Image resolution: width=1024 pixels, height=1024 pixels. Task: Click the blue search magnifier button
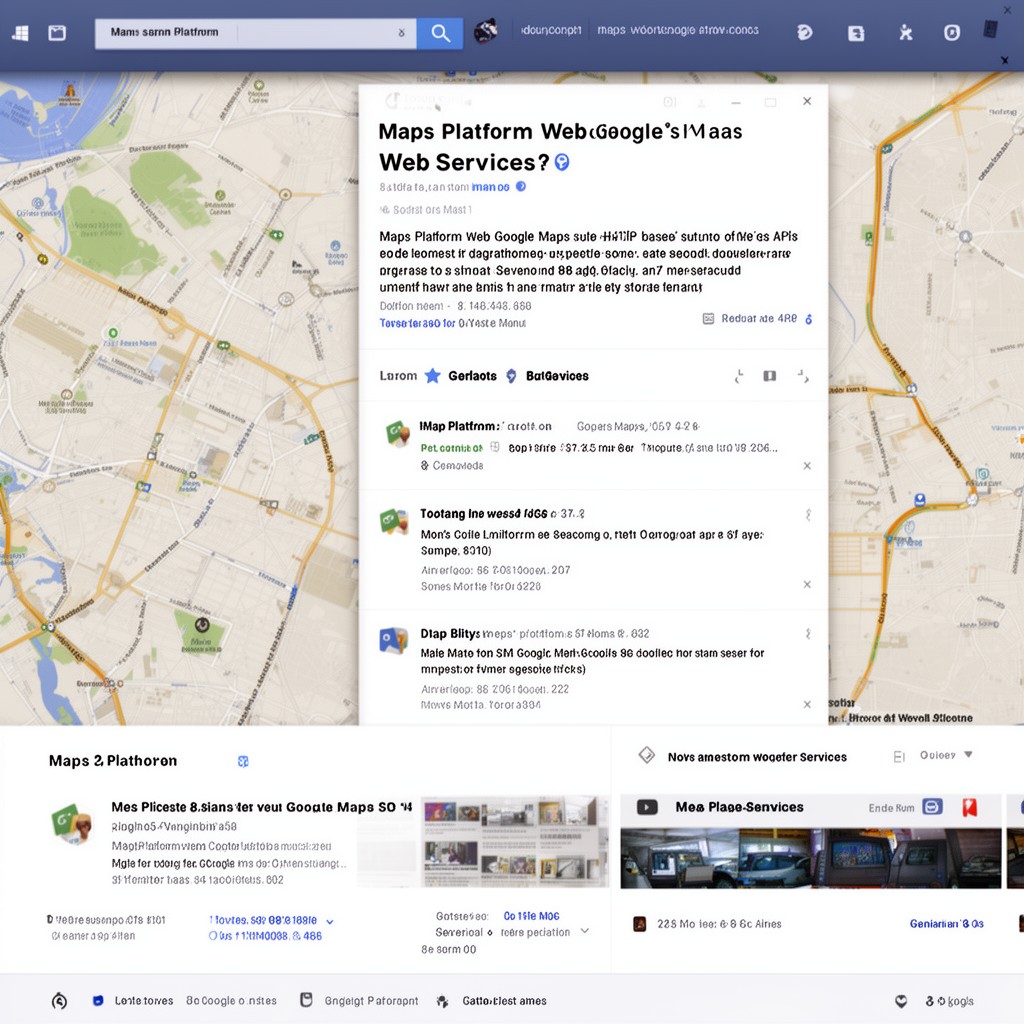coord(440,33)
